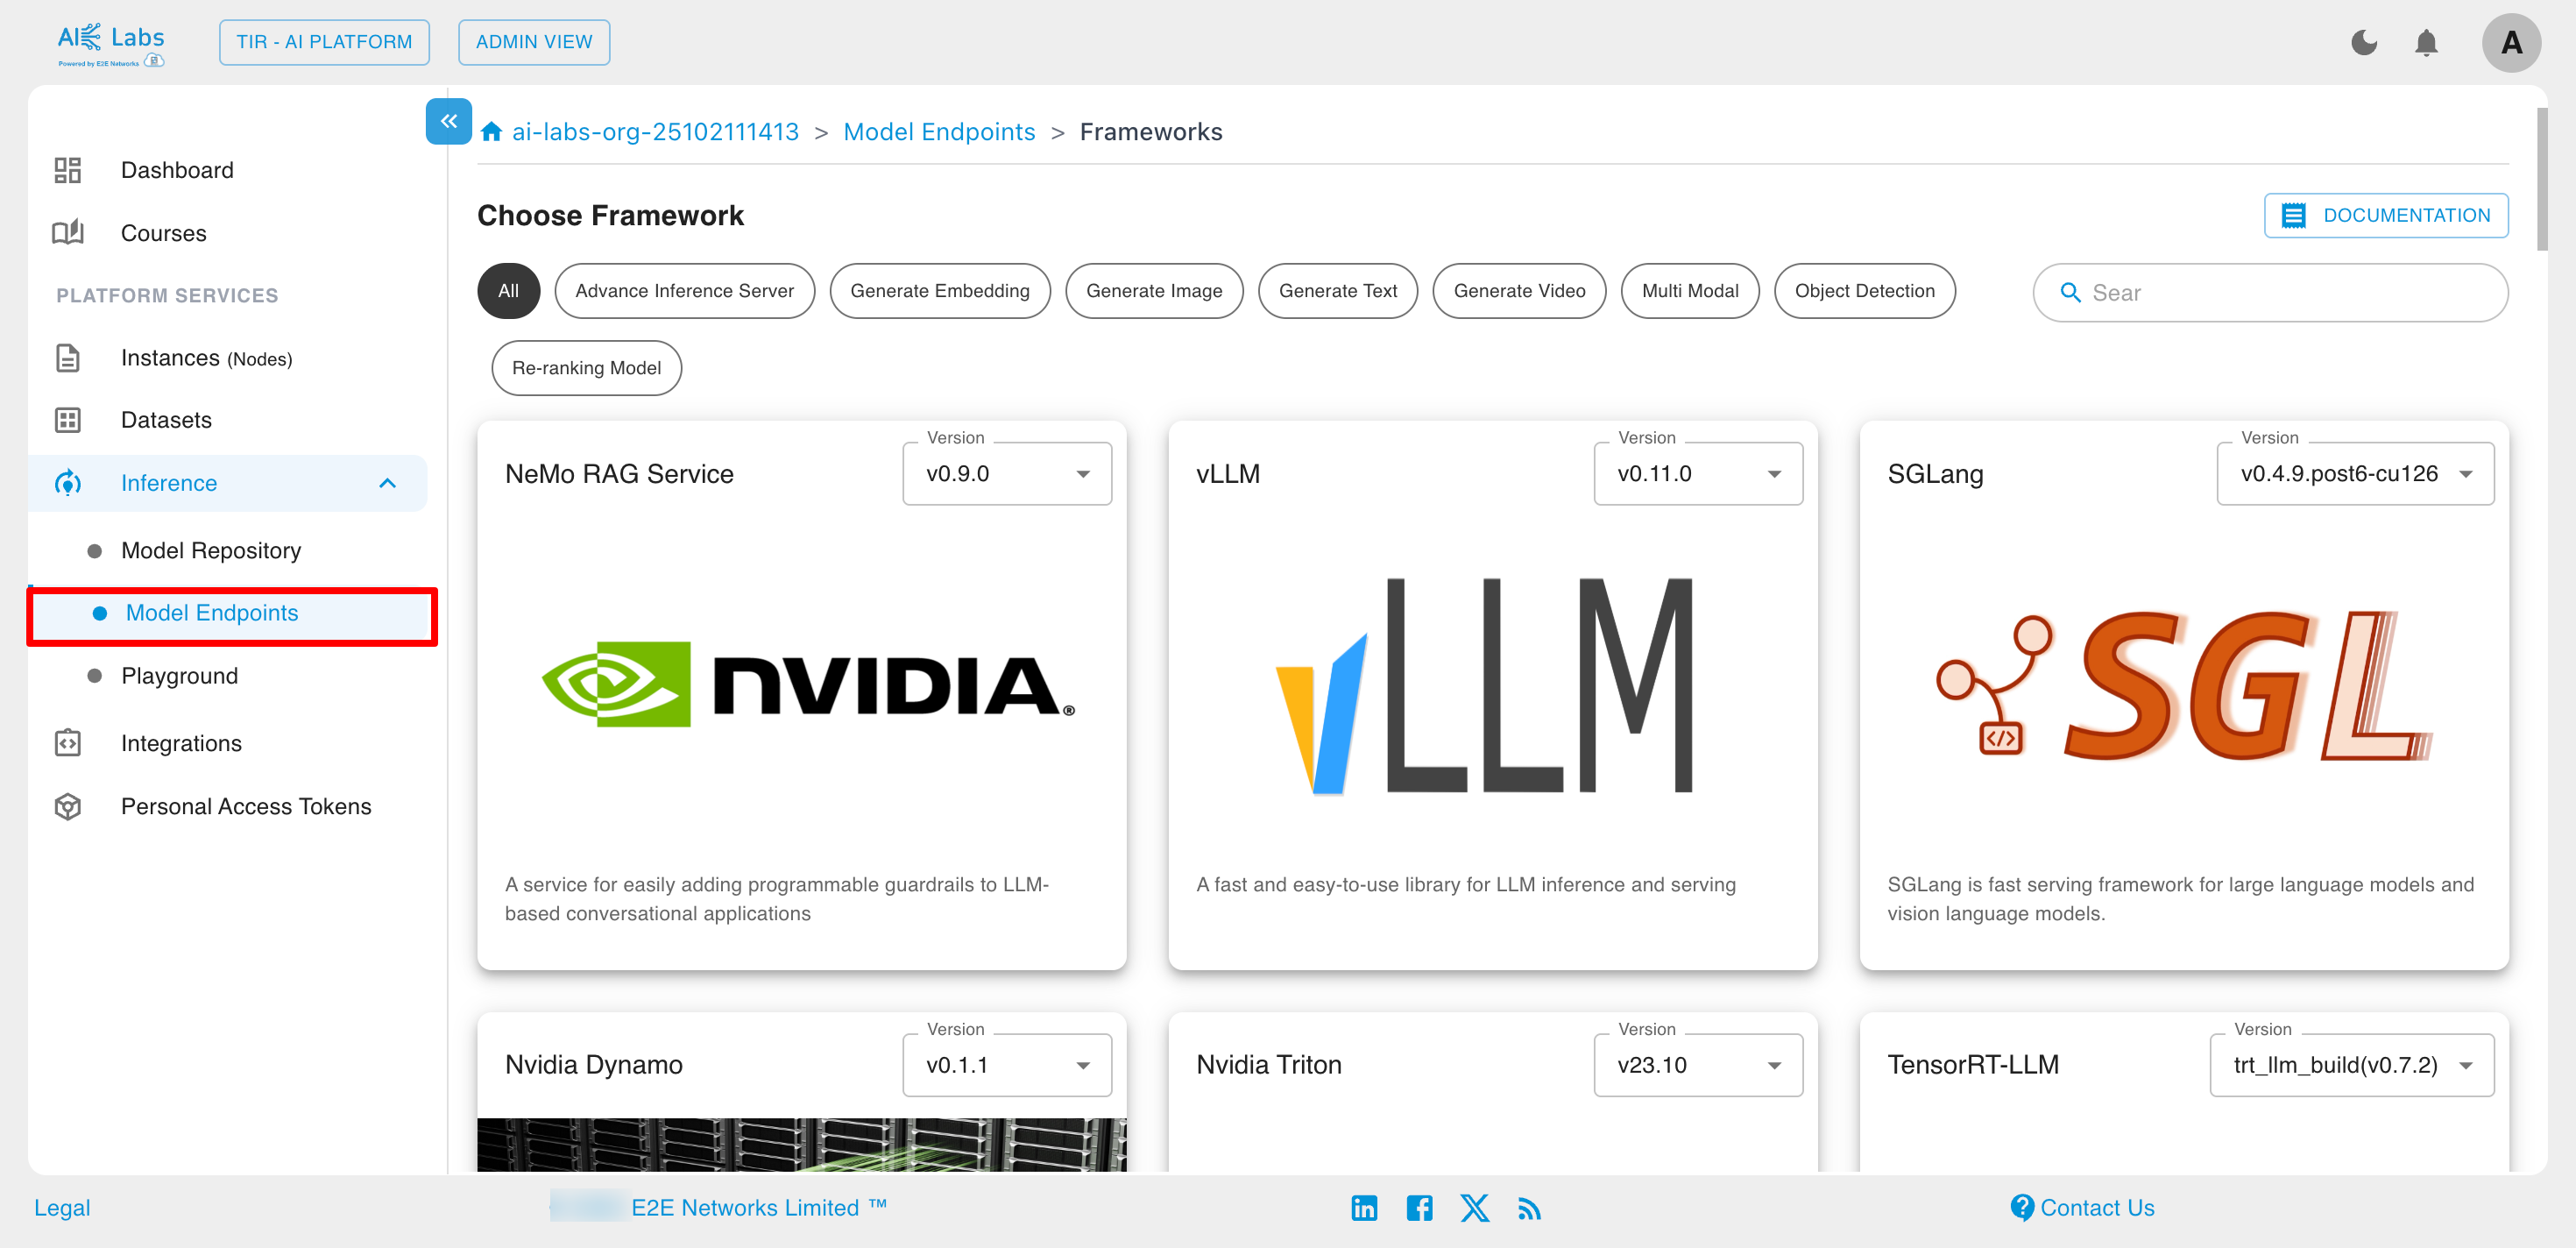Screen dimensions: 2576x1248
Task: Collapse sidebar with double-chevron button
Action: coord(449,121)
